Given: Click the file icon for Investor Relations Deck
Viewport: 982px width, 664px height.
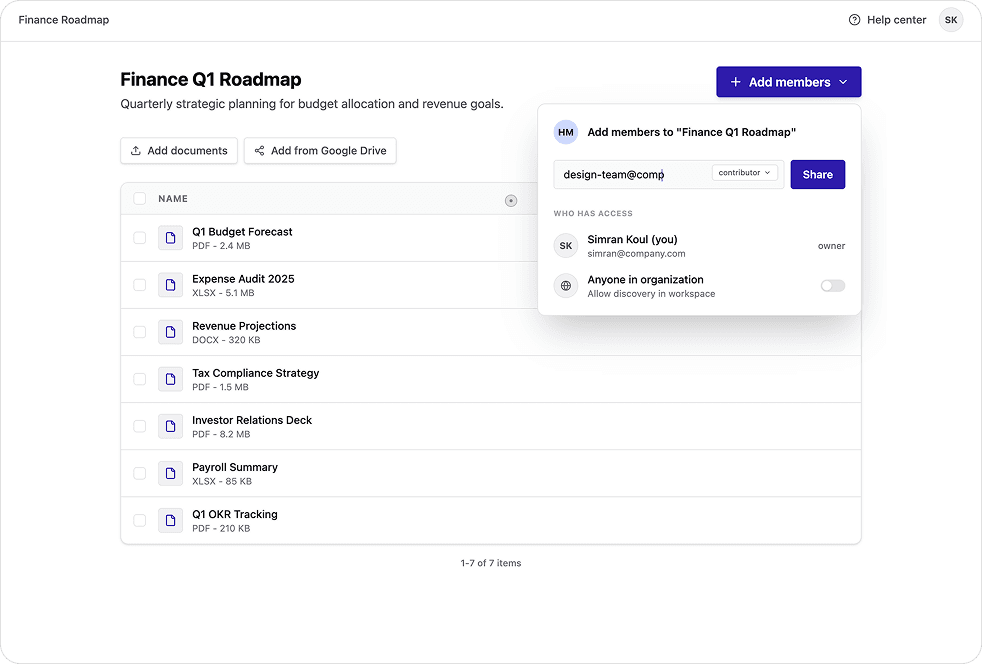Looking at the screenshot, I should 170,426.
